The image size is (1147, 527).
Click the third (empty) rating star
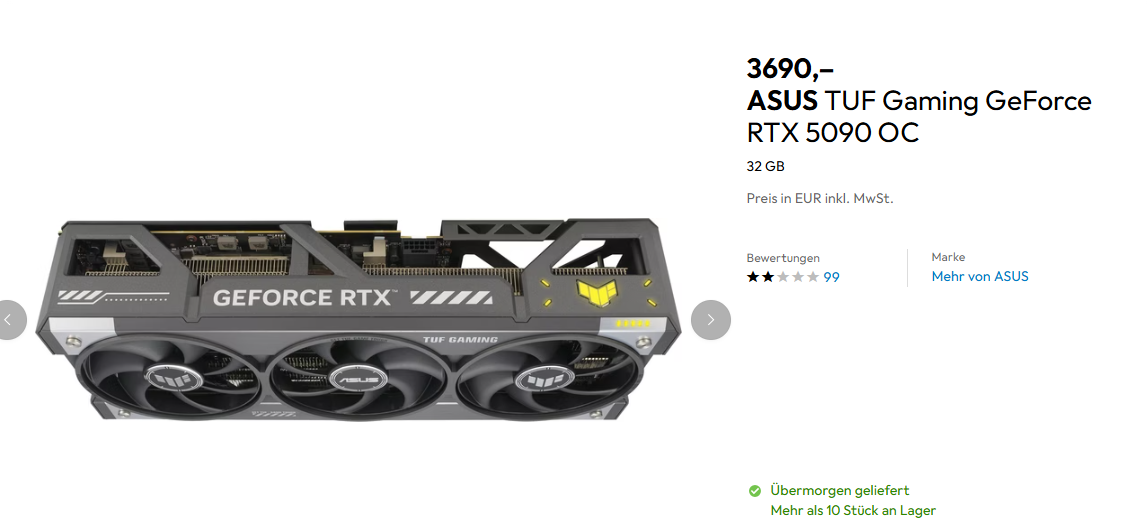click(x=783, y=277)
